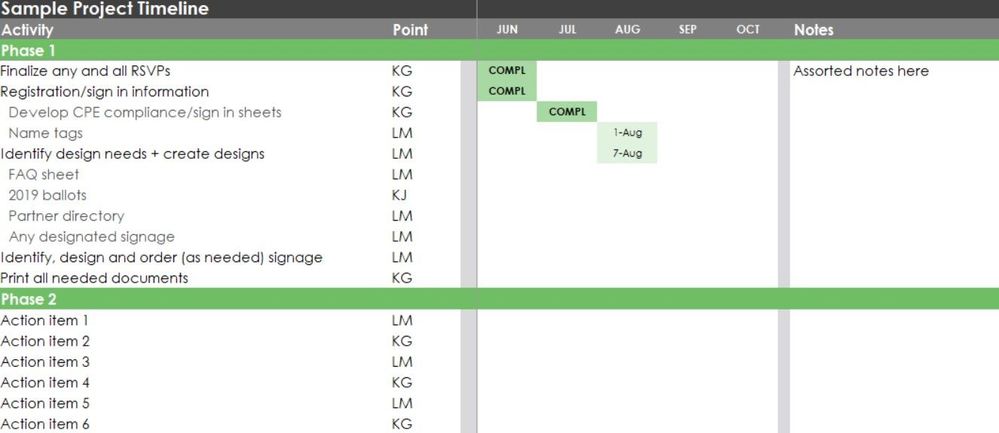Select the Phase 2 section row
This screenshot has height=433, width=999.
click(x=500, y=299)
